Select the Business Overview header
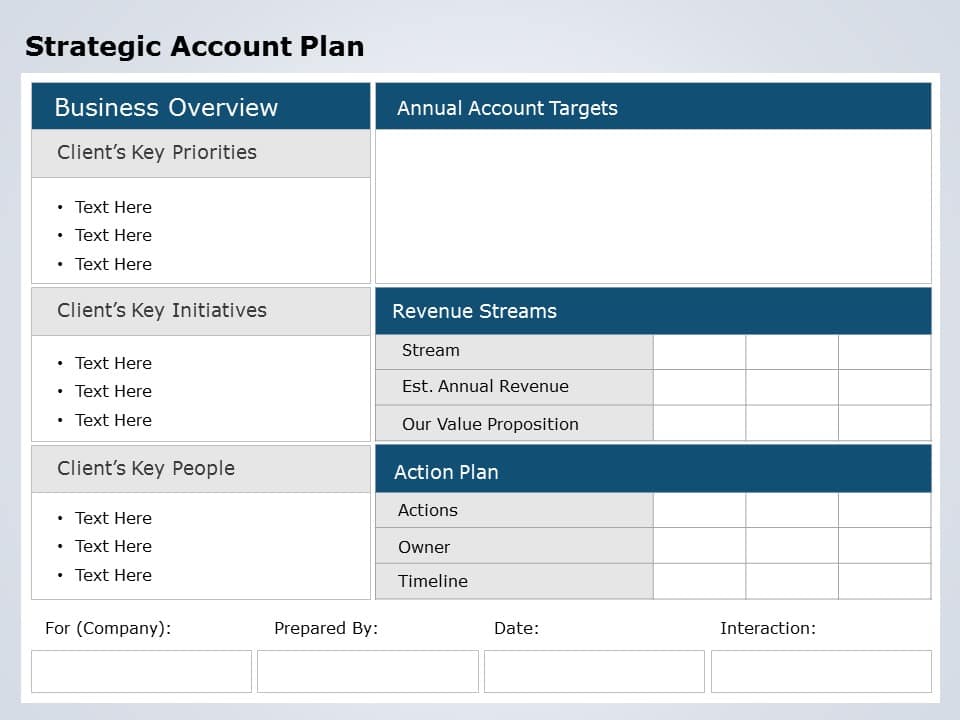Viewport: 960px width, 720px height. [x=201, y=107]
